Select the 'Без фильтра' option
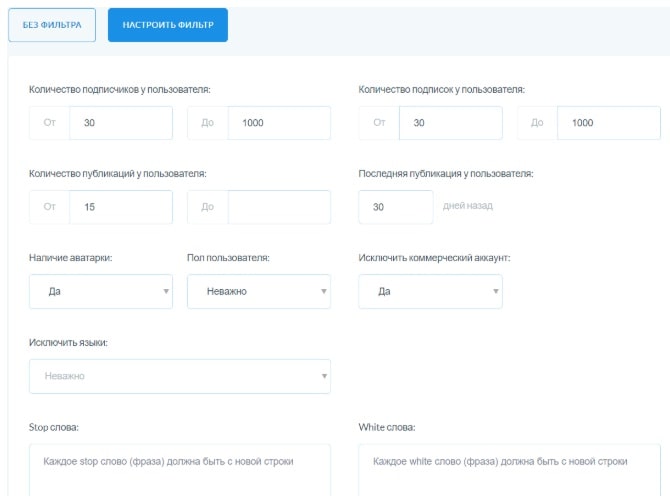670x502 pixels. tap(52, 25)
